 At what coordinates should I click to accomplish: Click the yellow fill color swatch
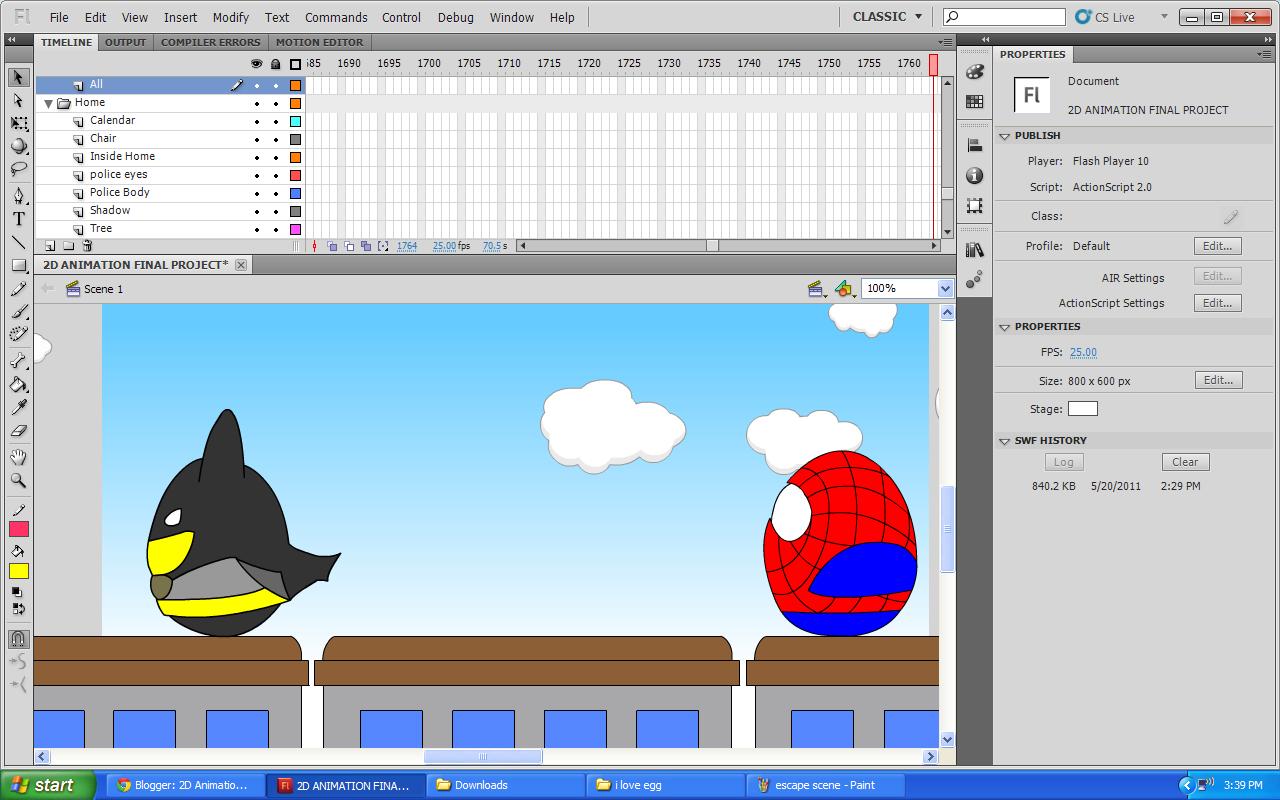pos(19,571)
